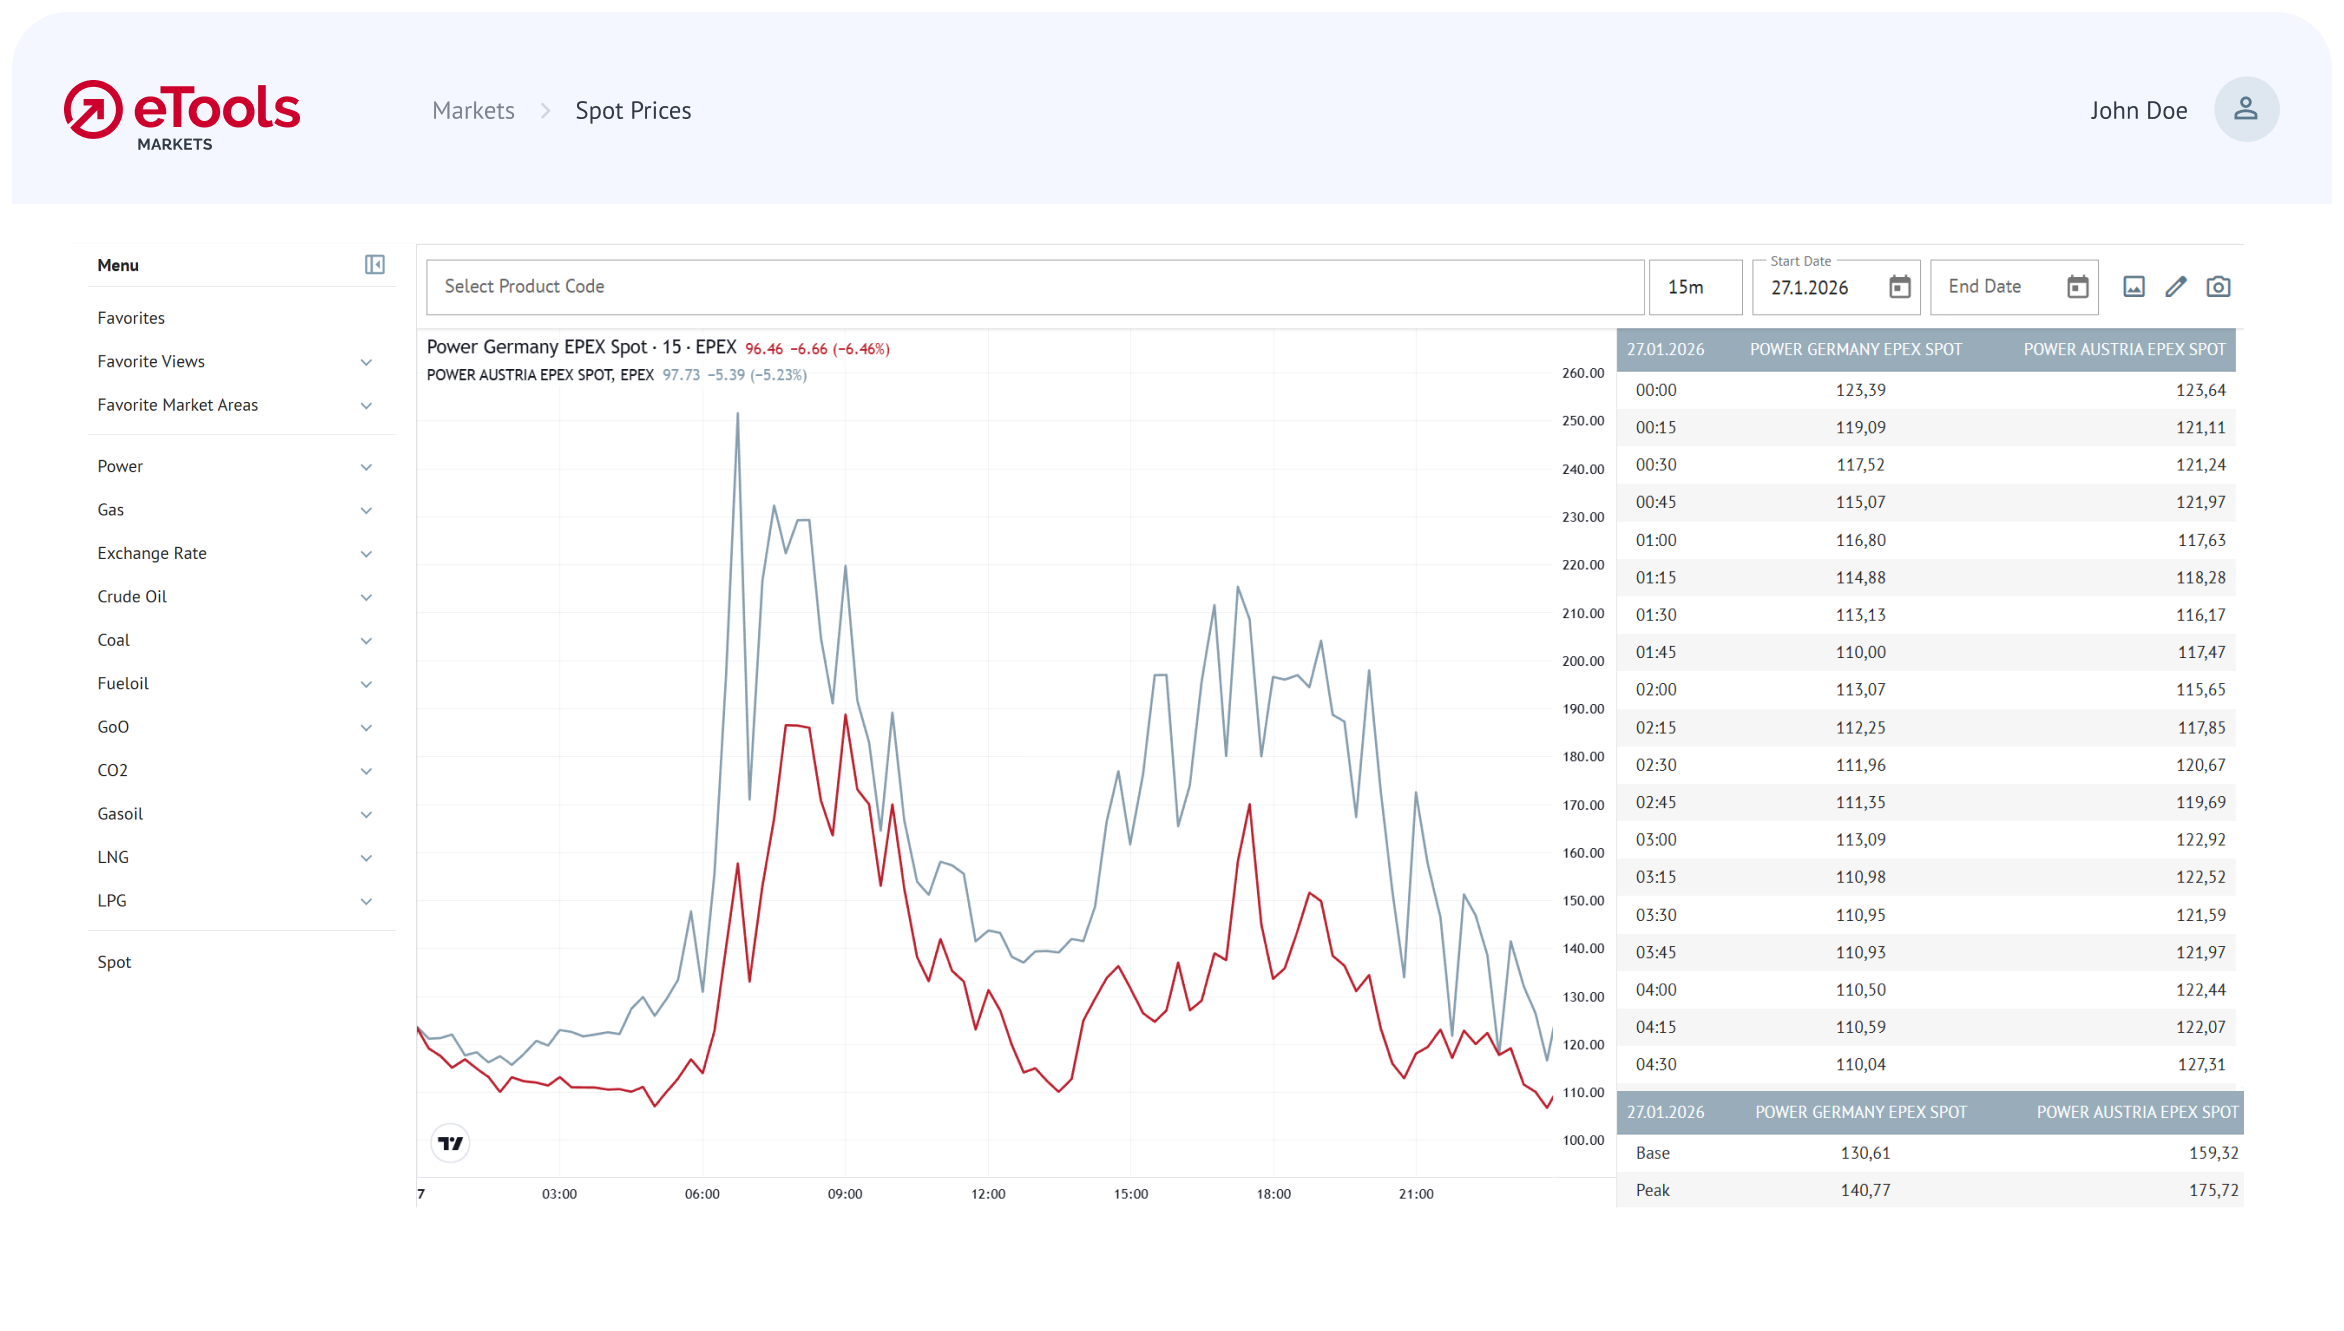
Task: Click Spot Prices breadcrumb
Action: coord(633,111)
